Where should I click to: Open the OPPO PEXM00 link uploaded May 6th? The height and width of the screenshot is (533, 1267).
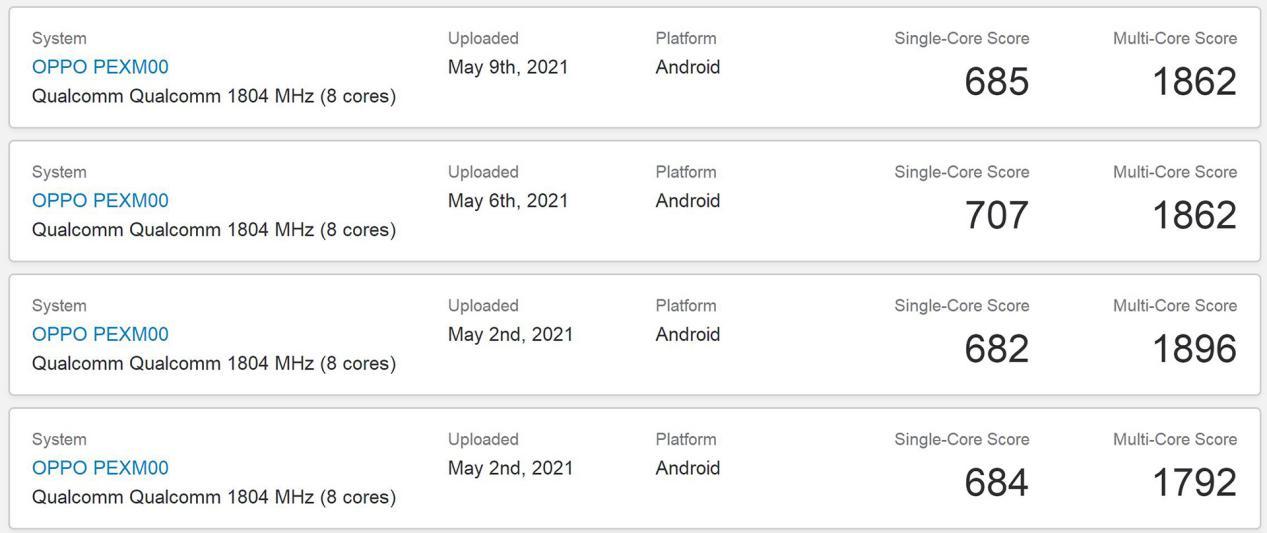[100, 201]
